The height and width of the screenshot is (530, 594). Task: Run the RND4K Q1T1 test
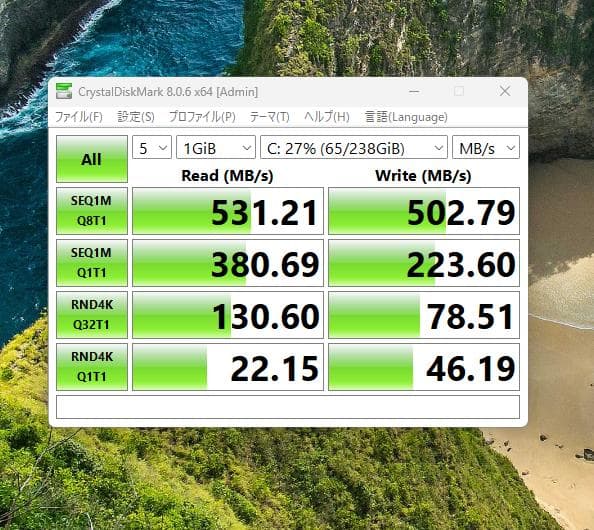[x=92, y=367]
